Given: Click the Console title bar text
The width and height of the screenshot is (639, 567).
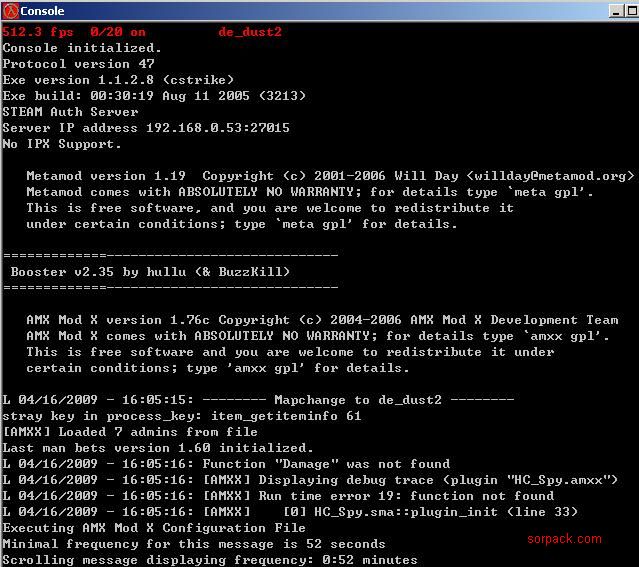Looking at the screenshot, I should [43, 11].
